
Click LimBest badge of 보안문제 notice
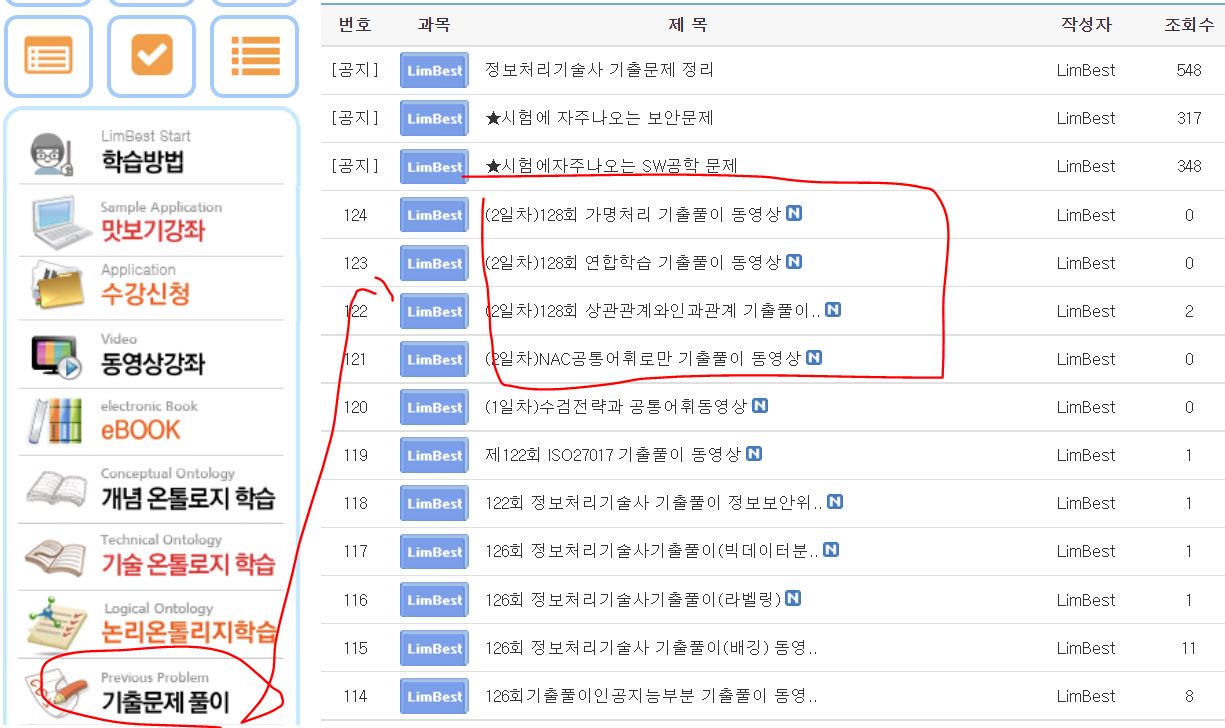coord(434,118)
